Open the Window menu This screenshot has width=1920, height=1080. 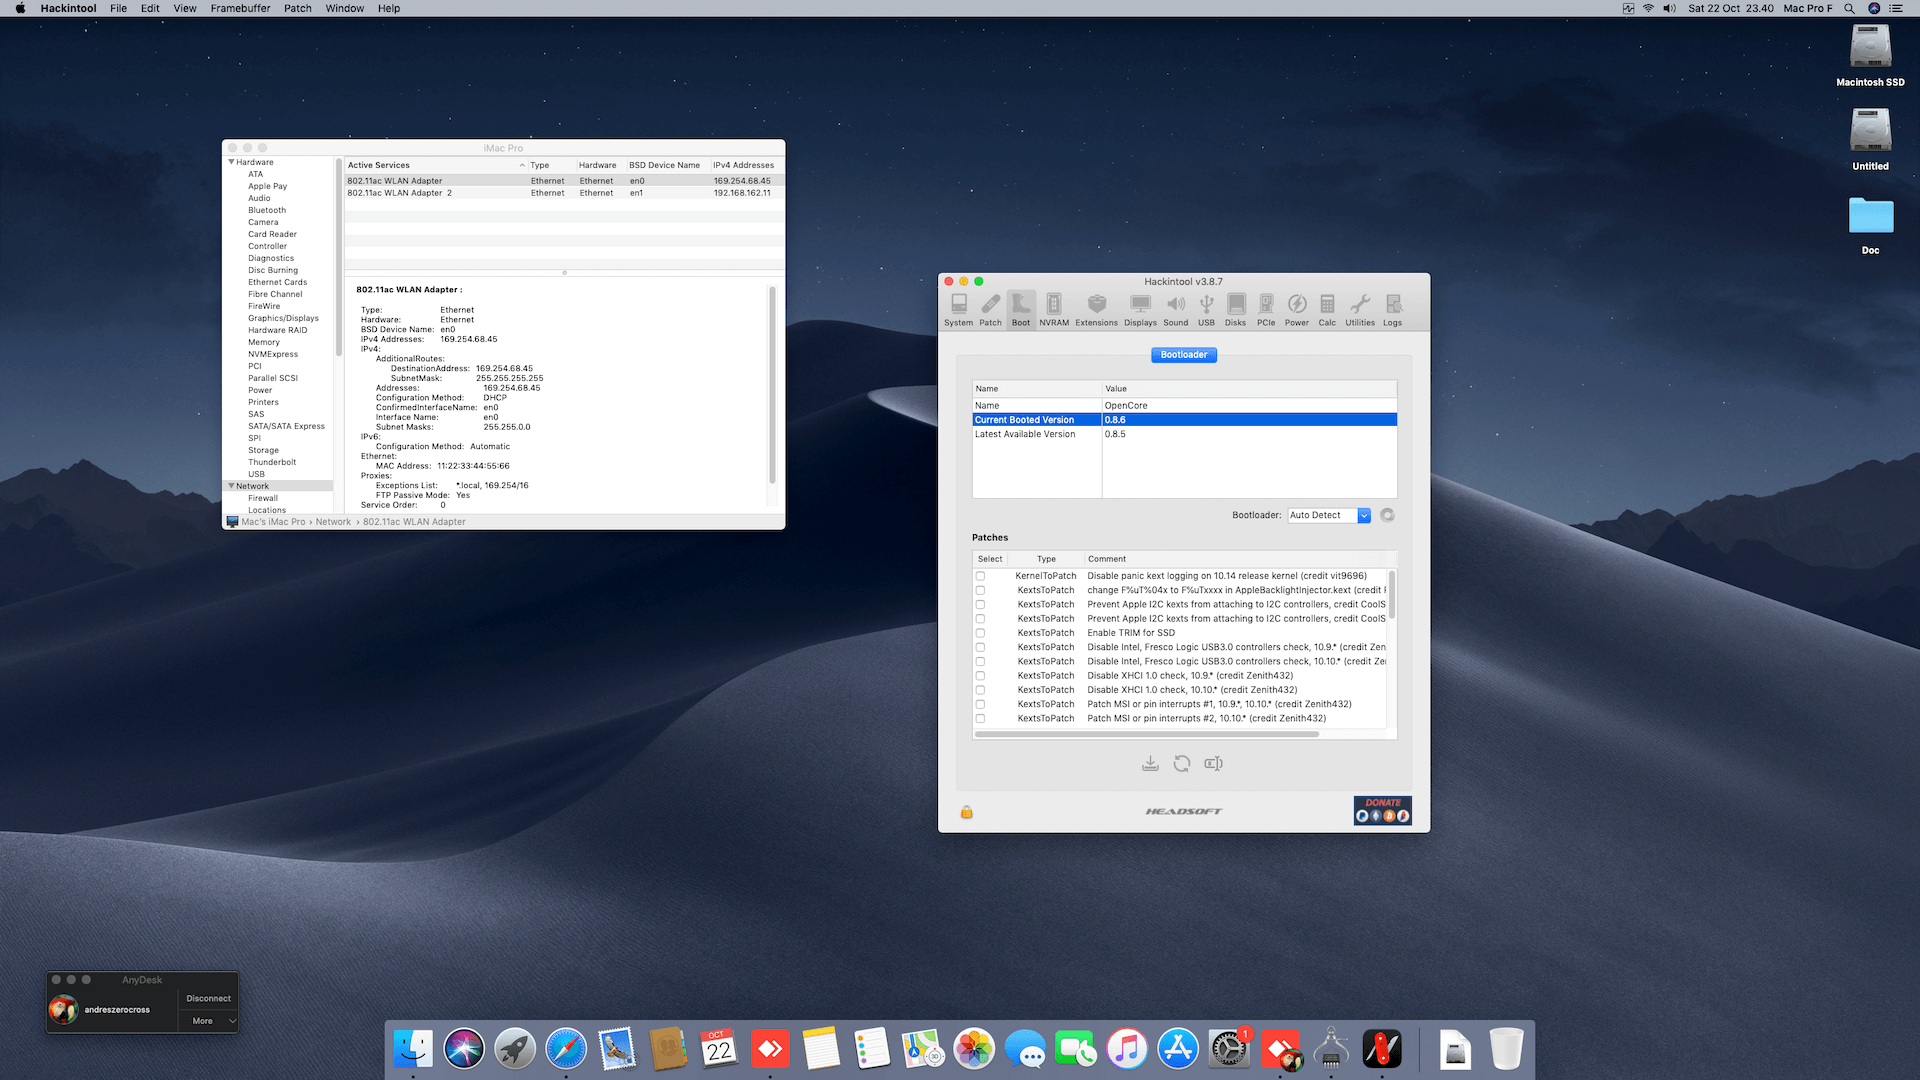[345, 8]
